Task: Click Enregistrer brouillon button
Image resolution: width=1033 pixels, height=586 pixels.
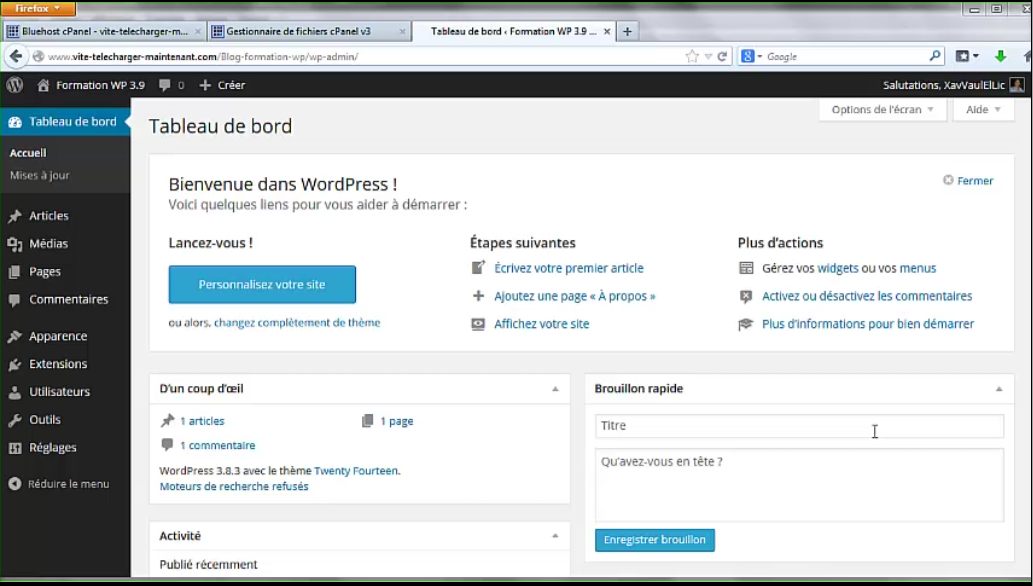Action: click(655, 540)
